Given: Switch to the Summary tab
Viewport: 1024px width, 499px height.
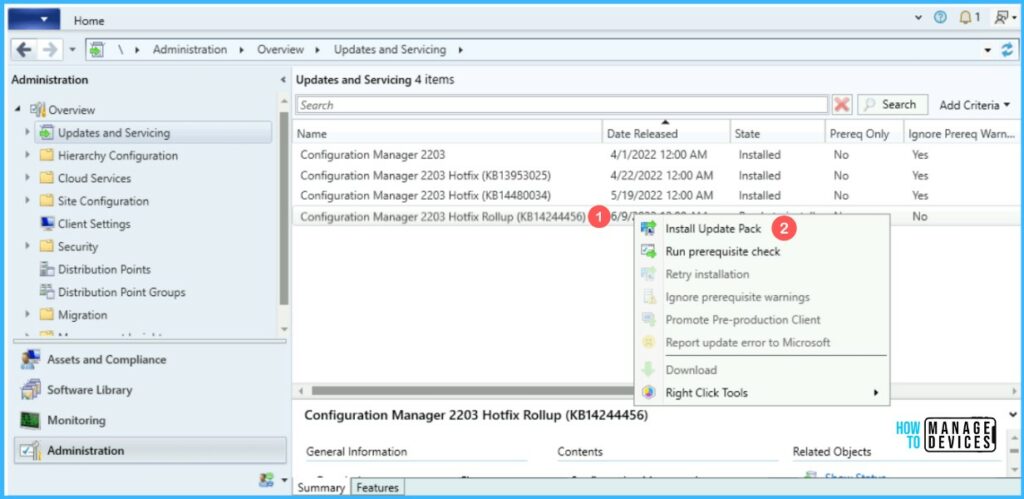Looking at the screenshot, I should 321,487.
